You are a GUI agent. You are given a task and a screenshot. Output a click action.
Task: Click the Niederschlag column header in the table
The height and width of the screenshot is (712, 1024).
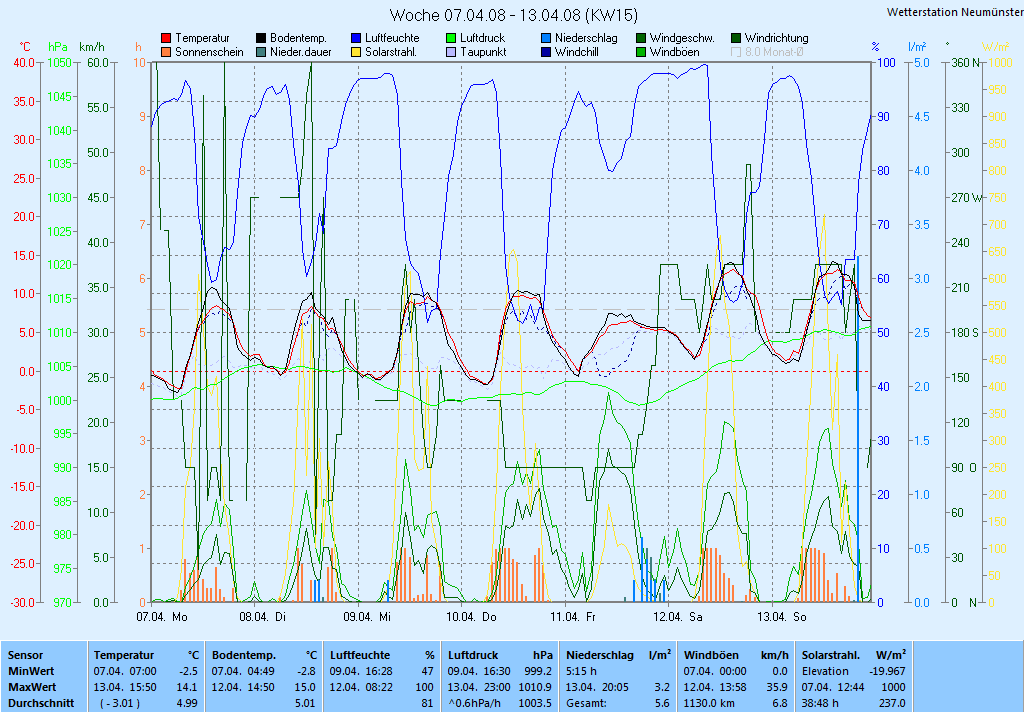coord(600,655)
